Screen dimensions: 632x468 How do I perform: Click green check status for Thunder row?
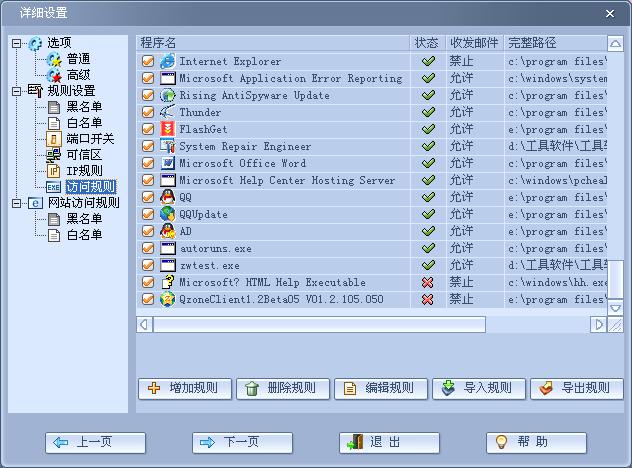(428, 112)
